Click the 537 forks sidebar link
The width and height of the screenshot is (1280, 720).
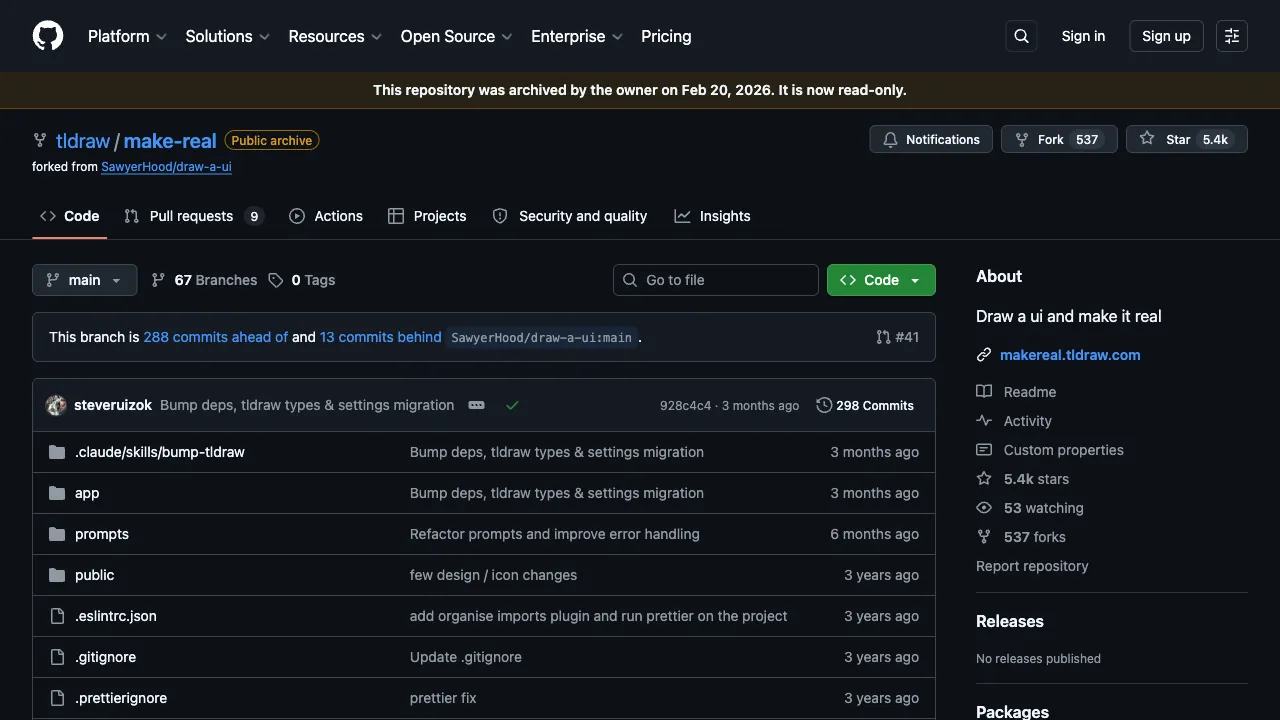1021,537
